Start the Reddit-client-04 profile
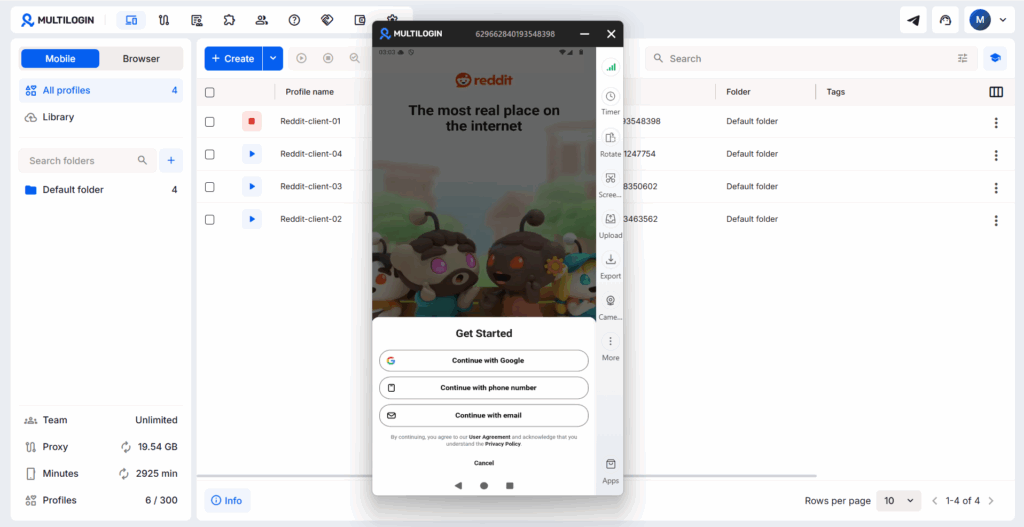Screen dimensions: 1024x527 pyautogui.click(x=251, y=154)
